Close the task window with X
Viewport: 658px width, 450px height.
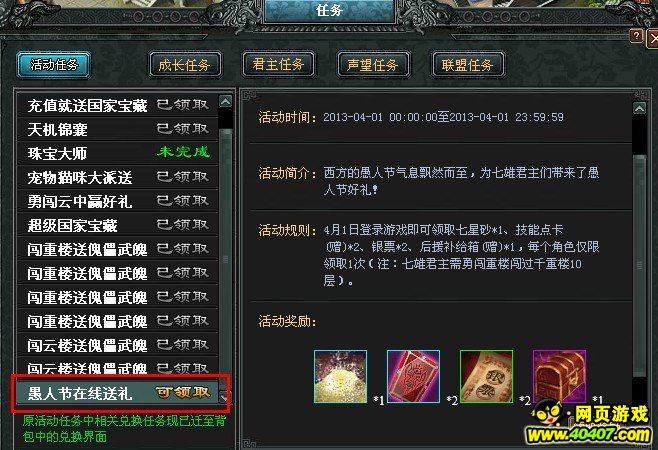point(653,39)
